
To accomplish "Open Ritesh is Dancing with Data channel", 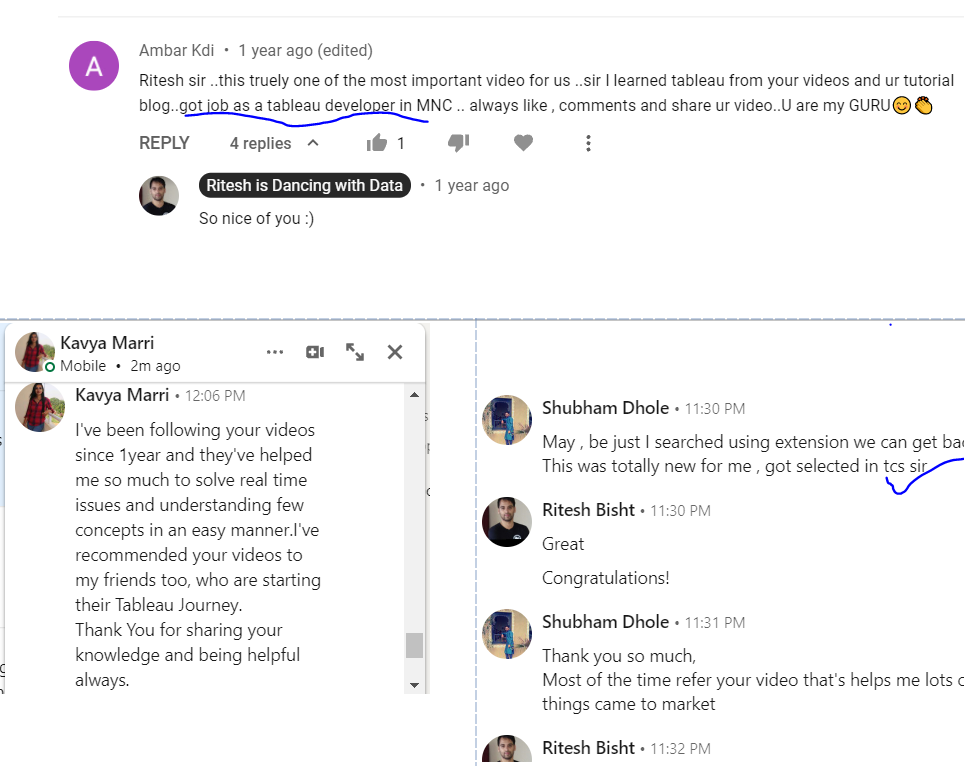I will (x=305, y=185).
